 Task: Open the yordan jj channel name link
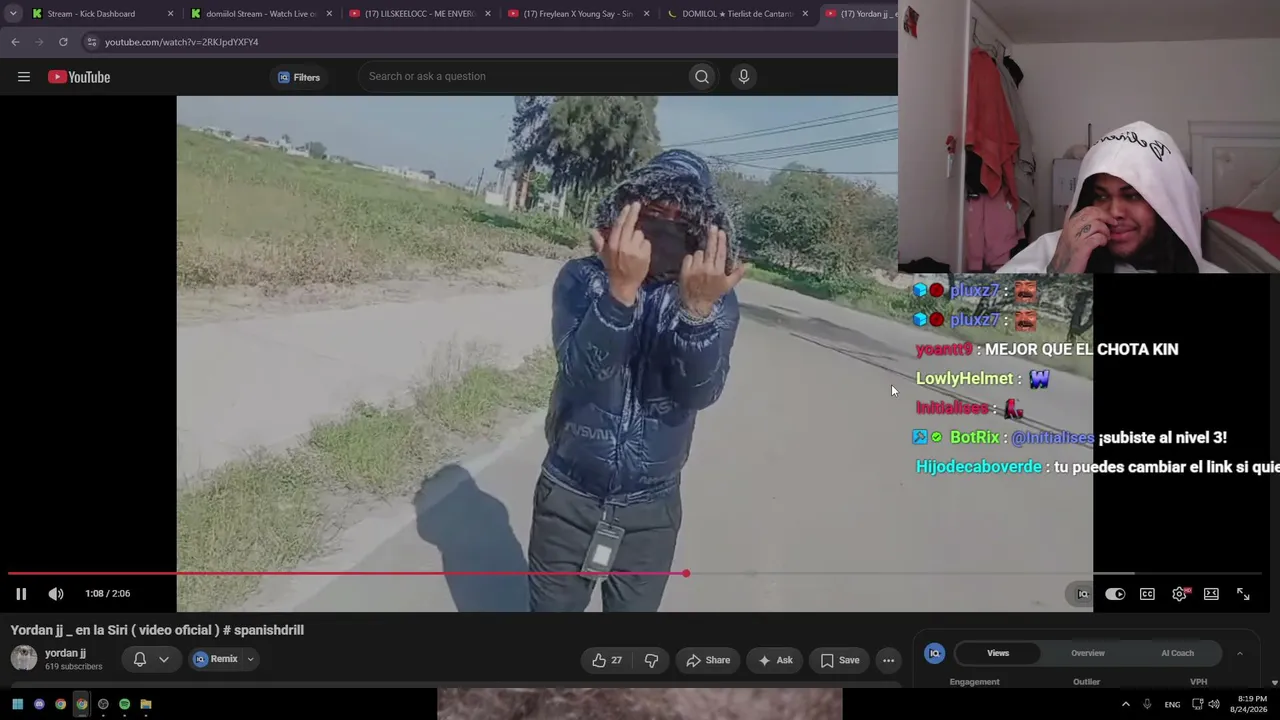(65, 653)
